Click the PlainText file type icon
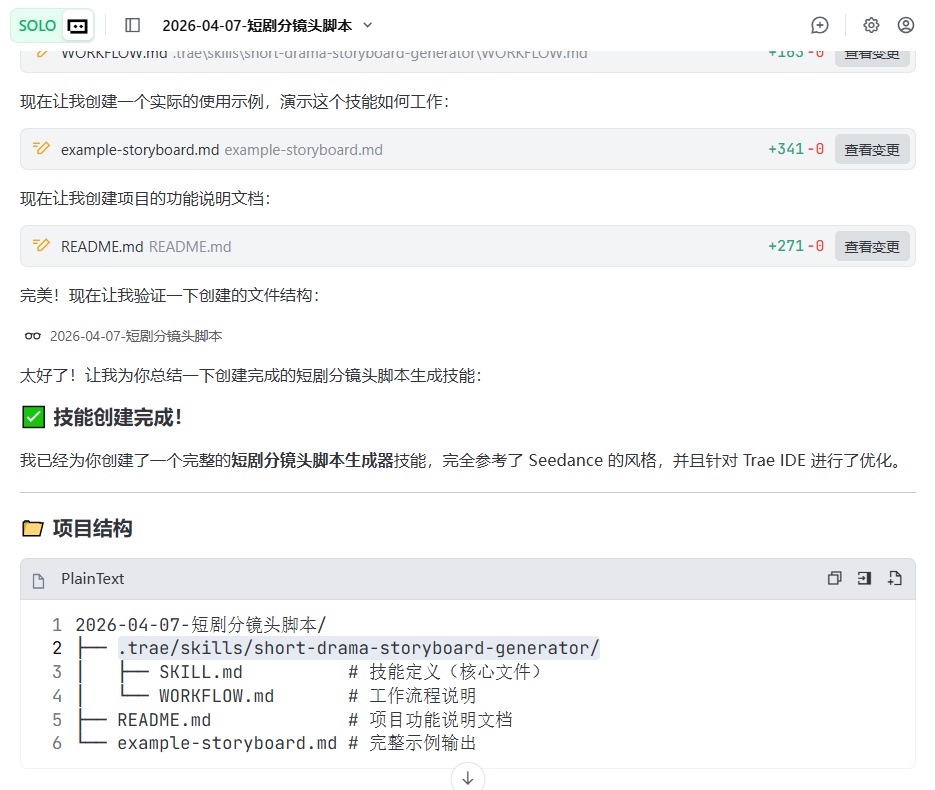Viewport: 935px width, 790px height. coord(39,580)
